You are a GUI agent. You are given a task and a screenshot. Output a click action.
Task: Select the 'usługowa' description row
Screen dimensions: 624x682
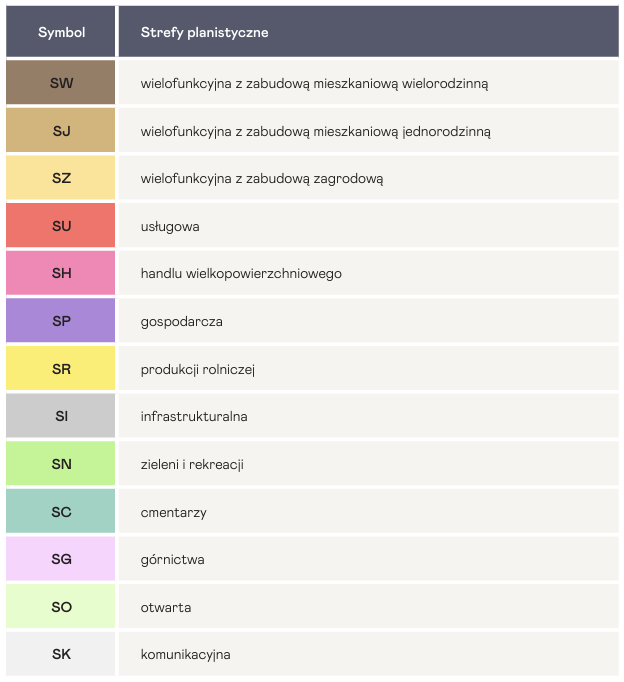point(170,226)
